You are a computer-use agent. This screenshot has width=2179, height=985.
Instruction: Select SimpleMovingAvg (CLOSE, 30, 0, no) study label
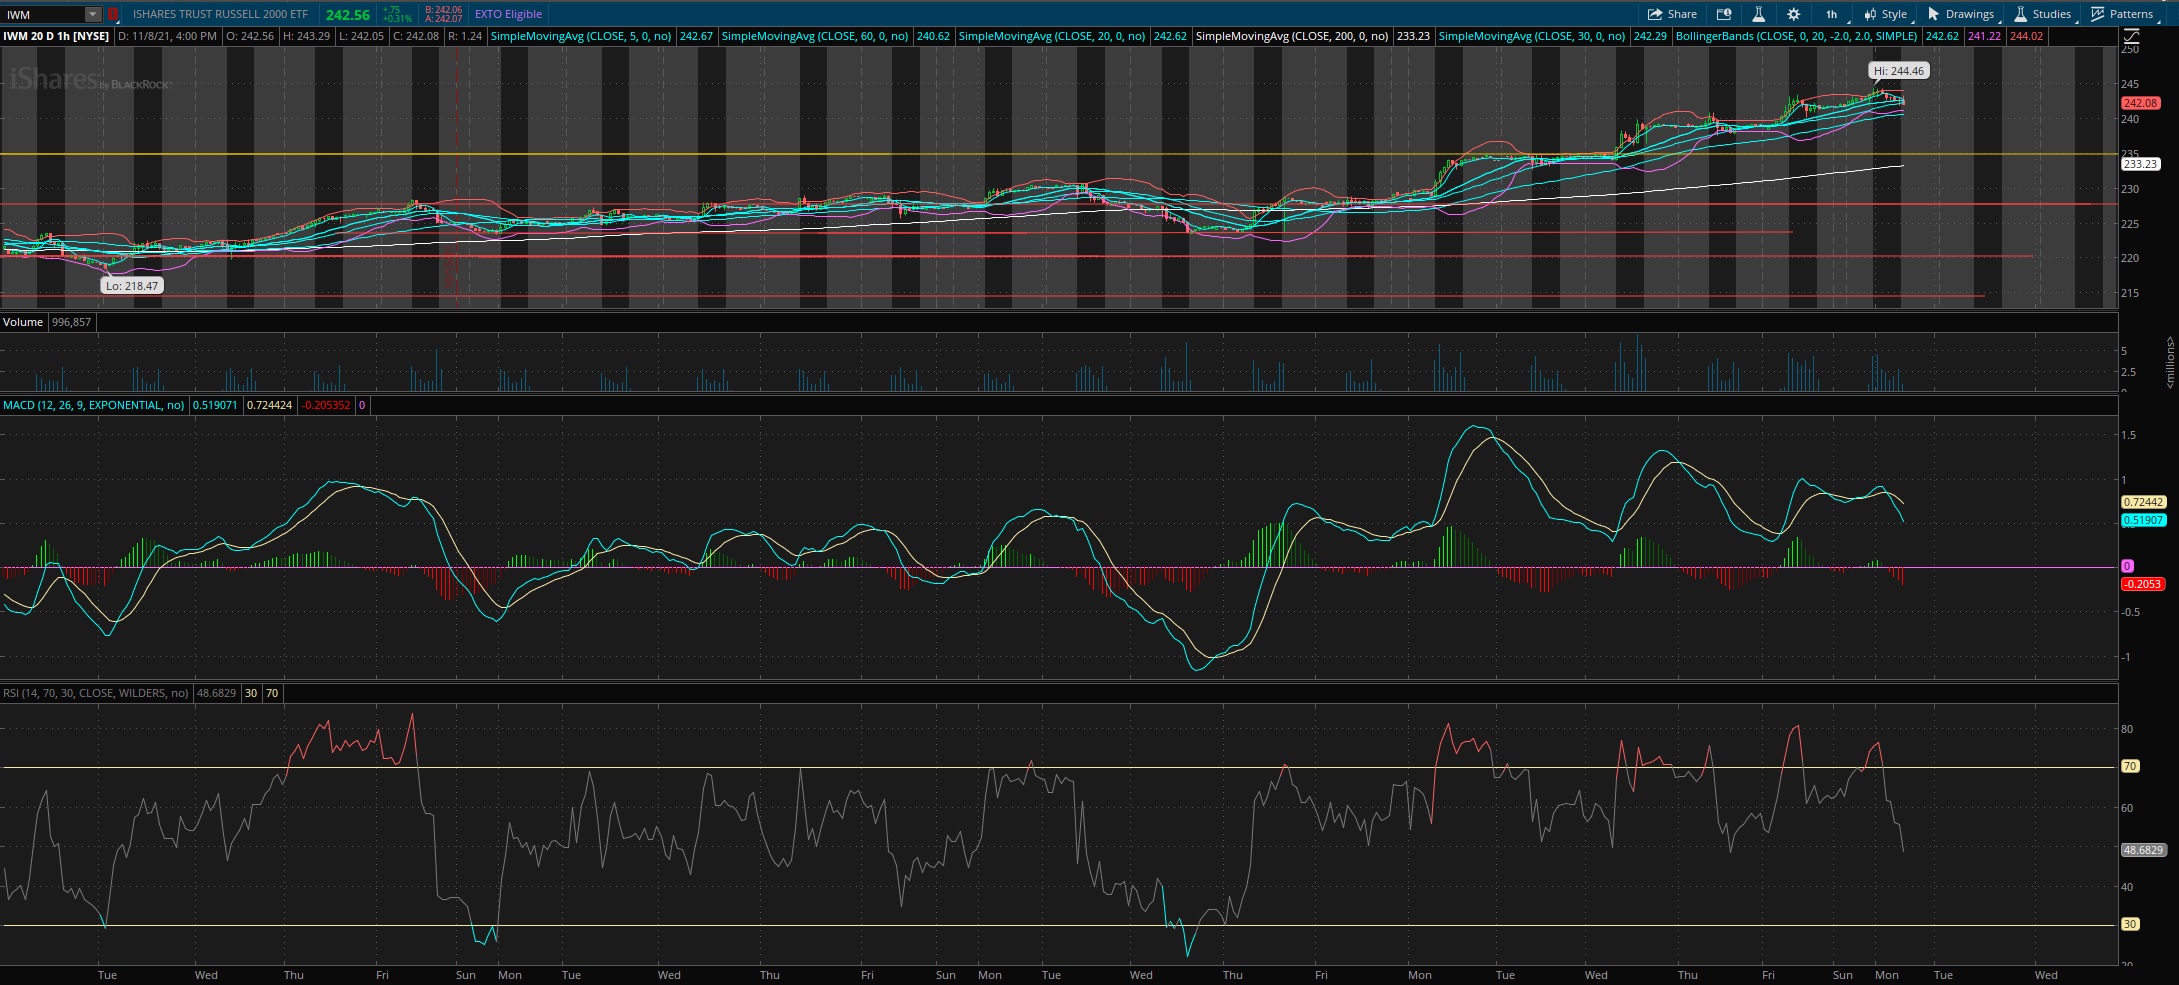coord(1531,36)
